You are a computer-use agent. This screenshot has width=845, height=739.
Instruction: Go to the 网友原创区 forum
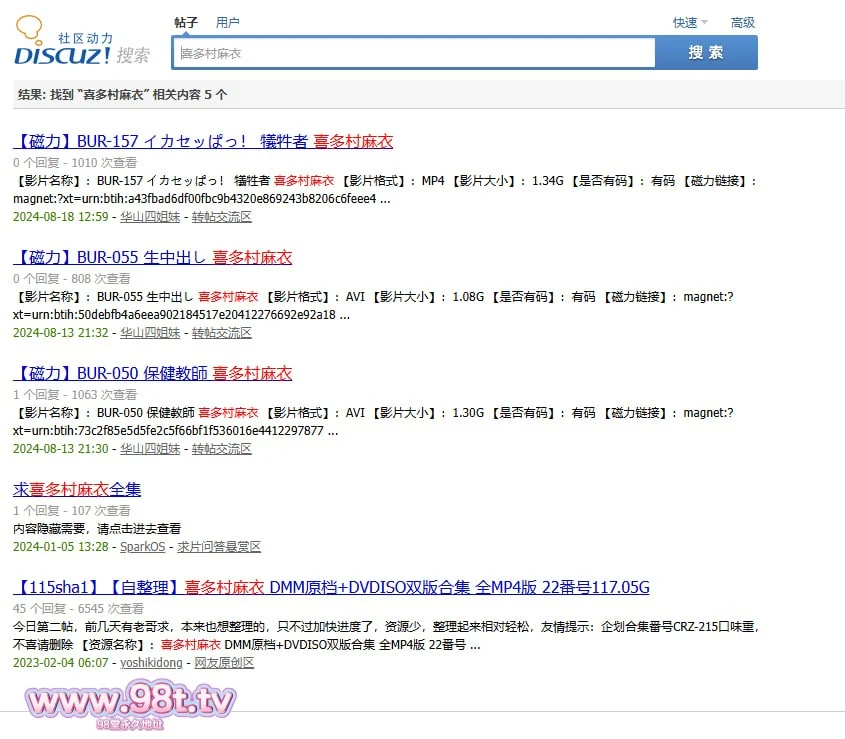224,663
